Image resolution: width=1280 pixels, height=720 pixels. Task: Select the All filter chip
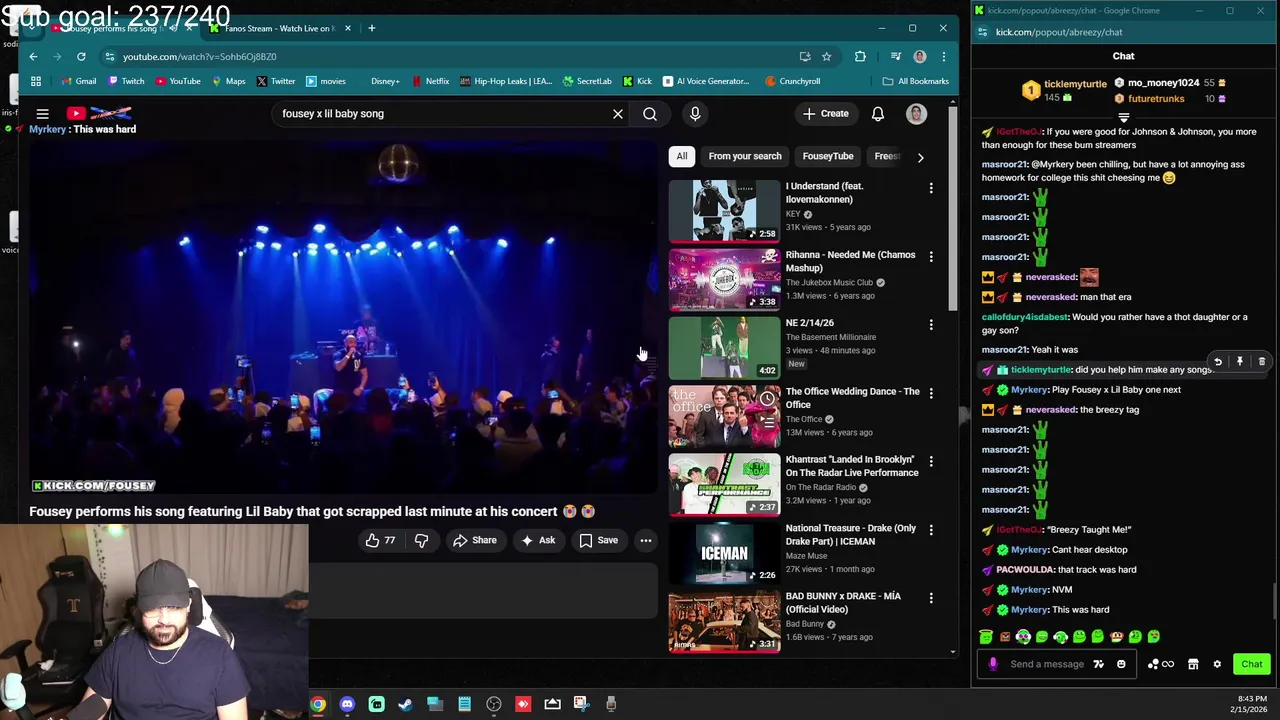click(682, 156)
